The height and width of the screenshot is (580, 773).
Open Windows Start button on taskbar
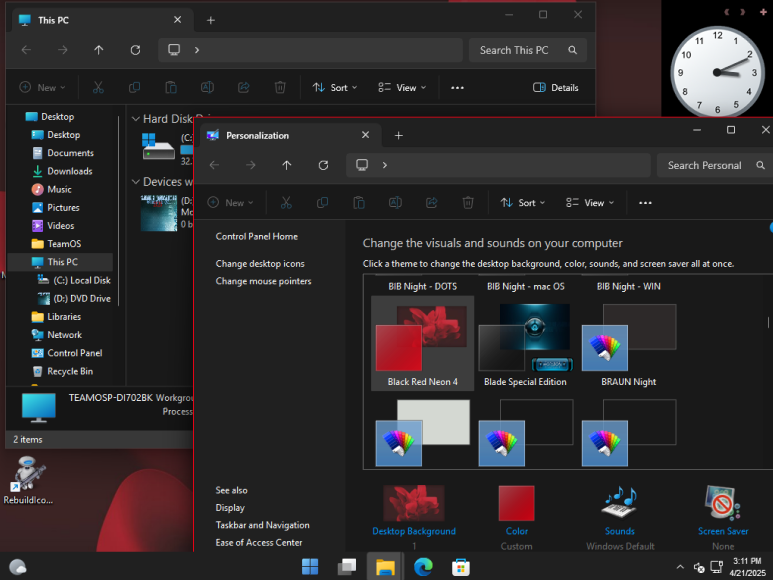click(310, 567)
